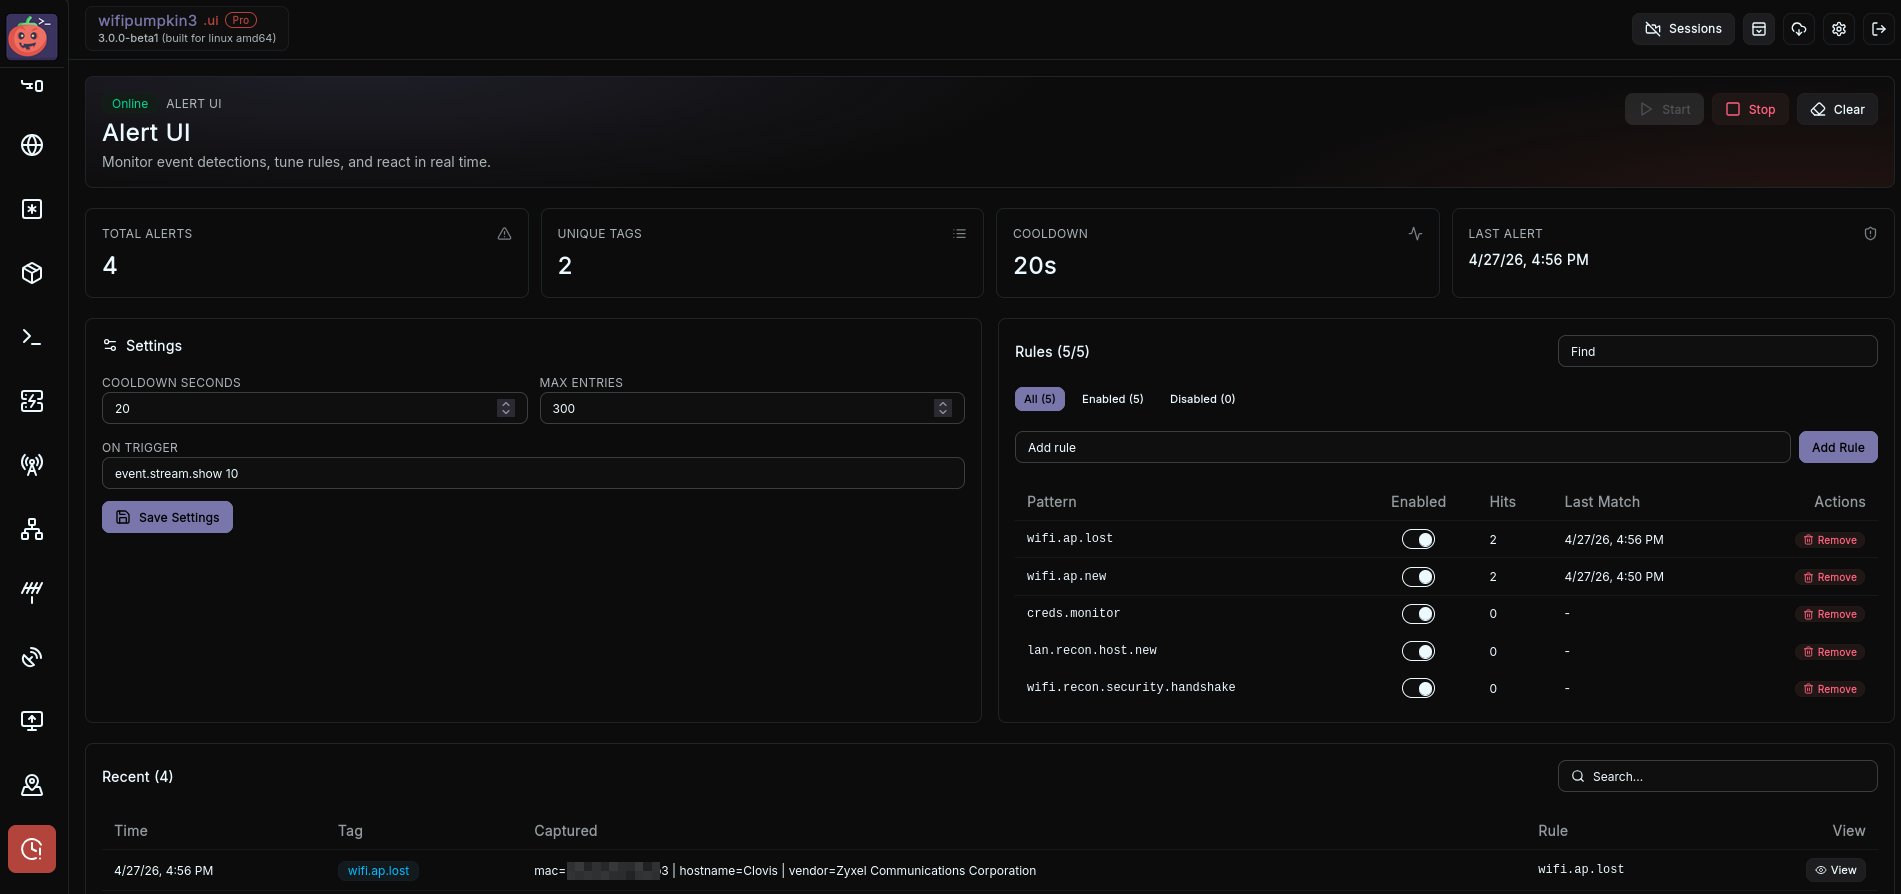This screenshot has width=1901, height=894.
Task: Select the All (5) rules filter tab
Action: [x=1040, y=399]
